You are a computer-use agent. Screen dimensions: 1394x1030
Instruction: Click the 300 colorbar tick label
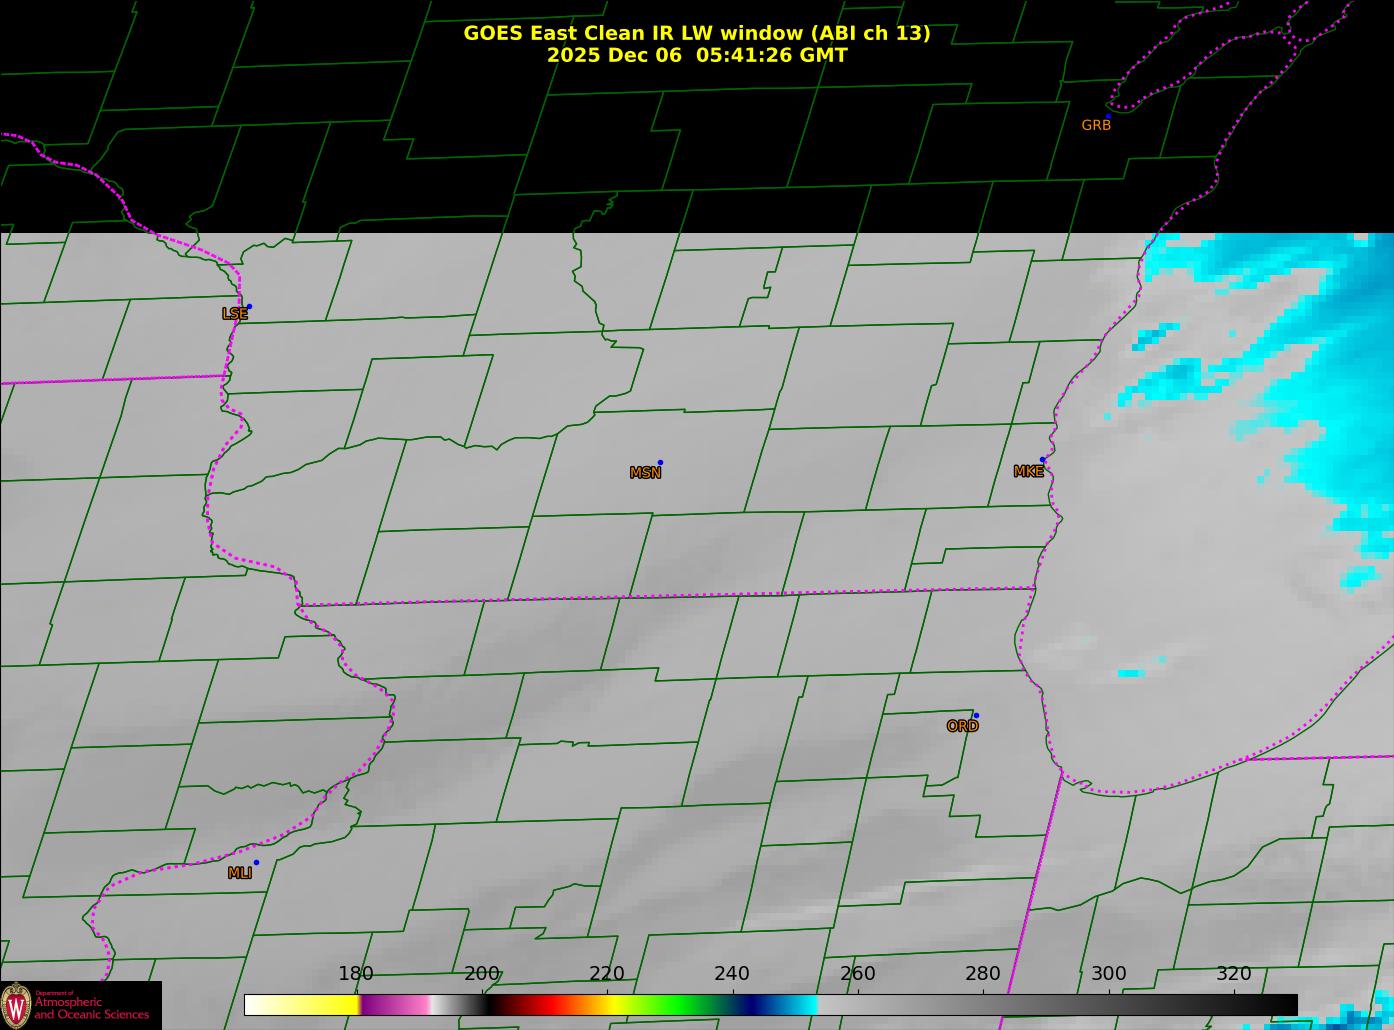1108,974
